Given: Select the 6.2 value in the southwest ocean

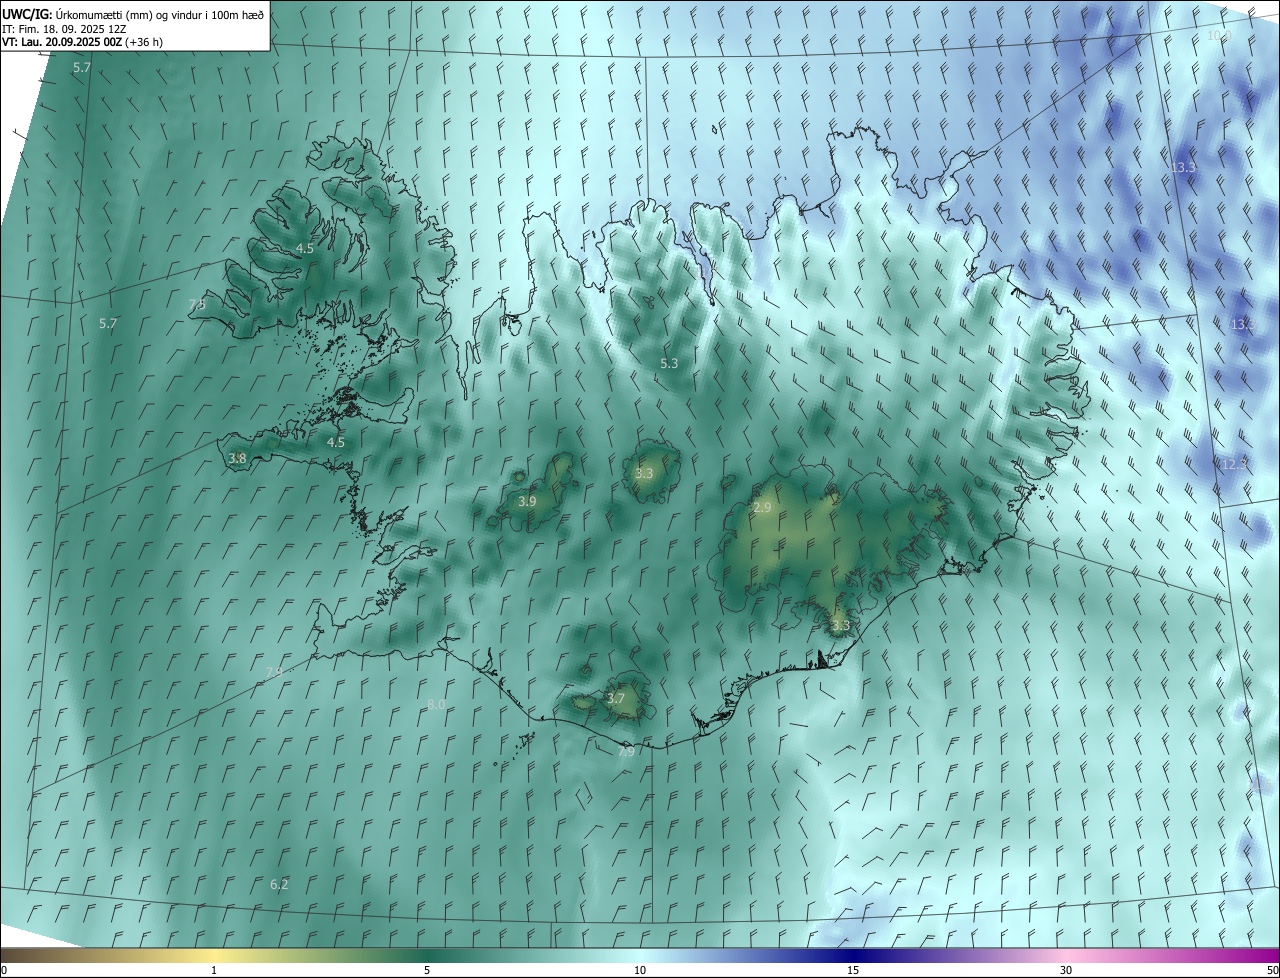Looking at the screenshot, I should point(279,884).
